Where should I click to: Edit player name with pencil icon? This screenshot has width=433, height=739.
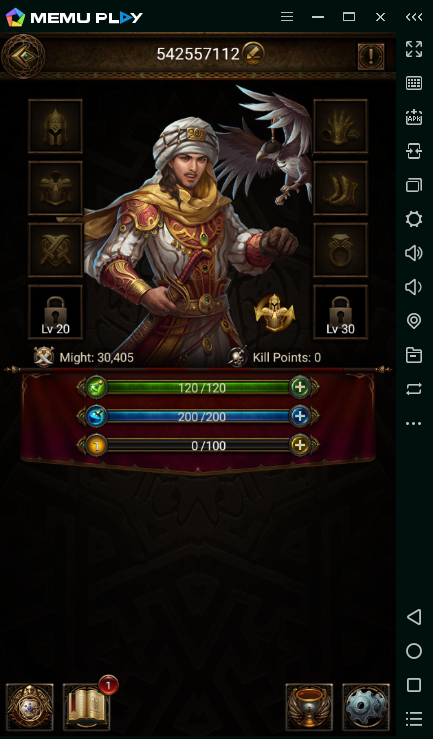253,54
